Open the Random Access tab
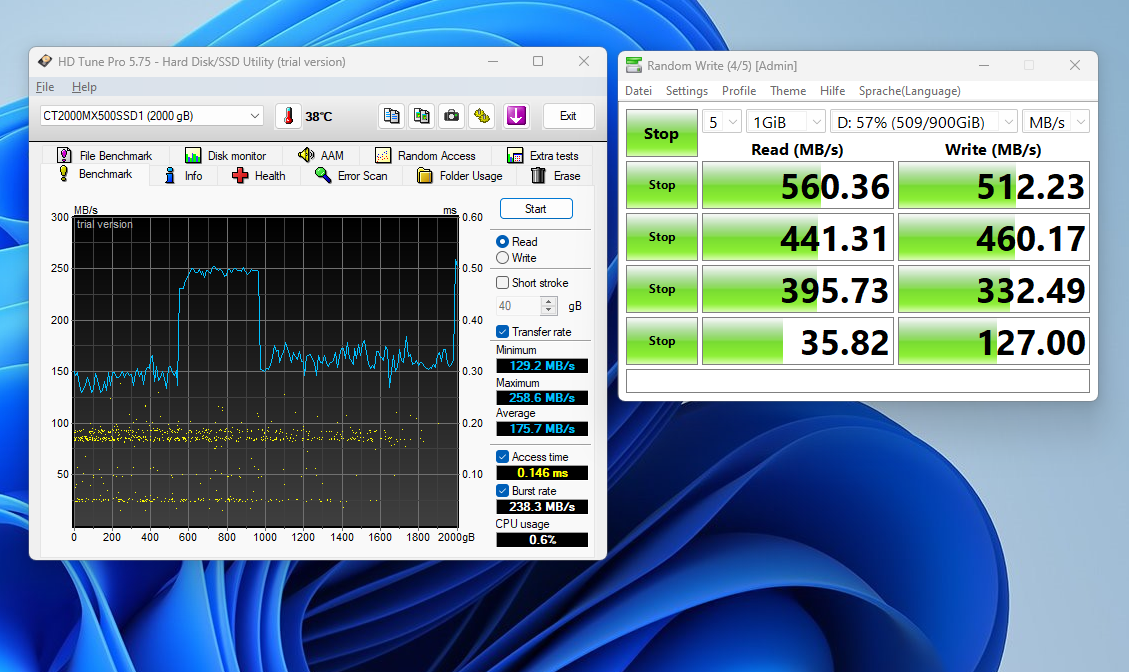 coord(426,156)
